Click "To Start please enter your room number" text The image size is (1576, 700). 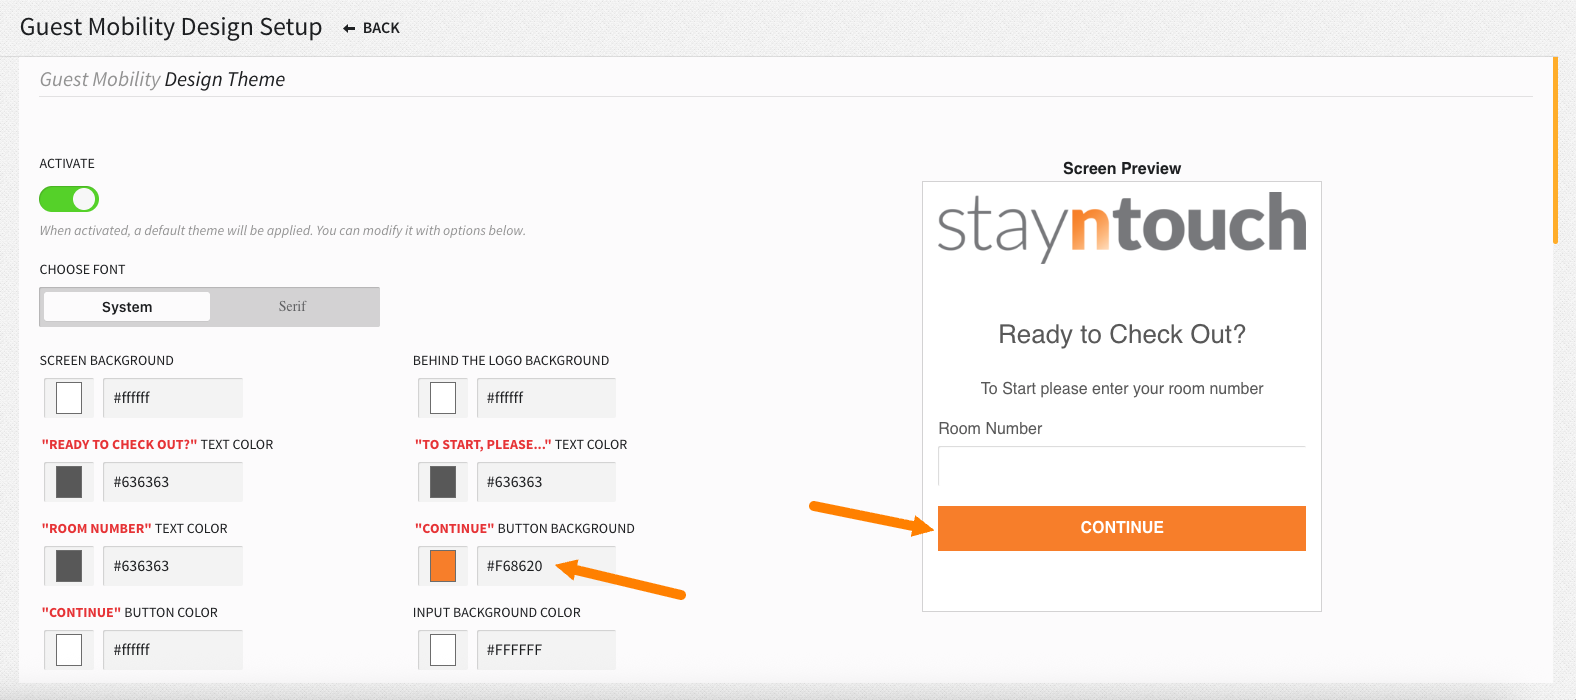click(x=1122, y=388)
